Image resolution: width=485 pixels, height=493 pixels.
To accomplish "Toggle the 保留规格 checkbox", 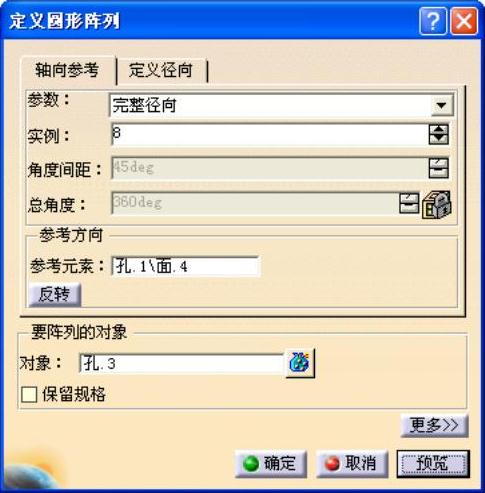I will point(29,395).
